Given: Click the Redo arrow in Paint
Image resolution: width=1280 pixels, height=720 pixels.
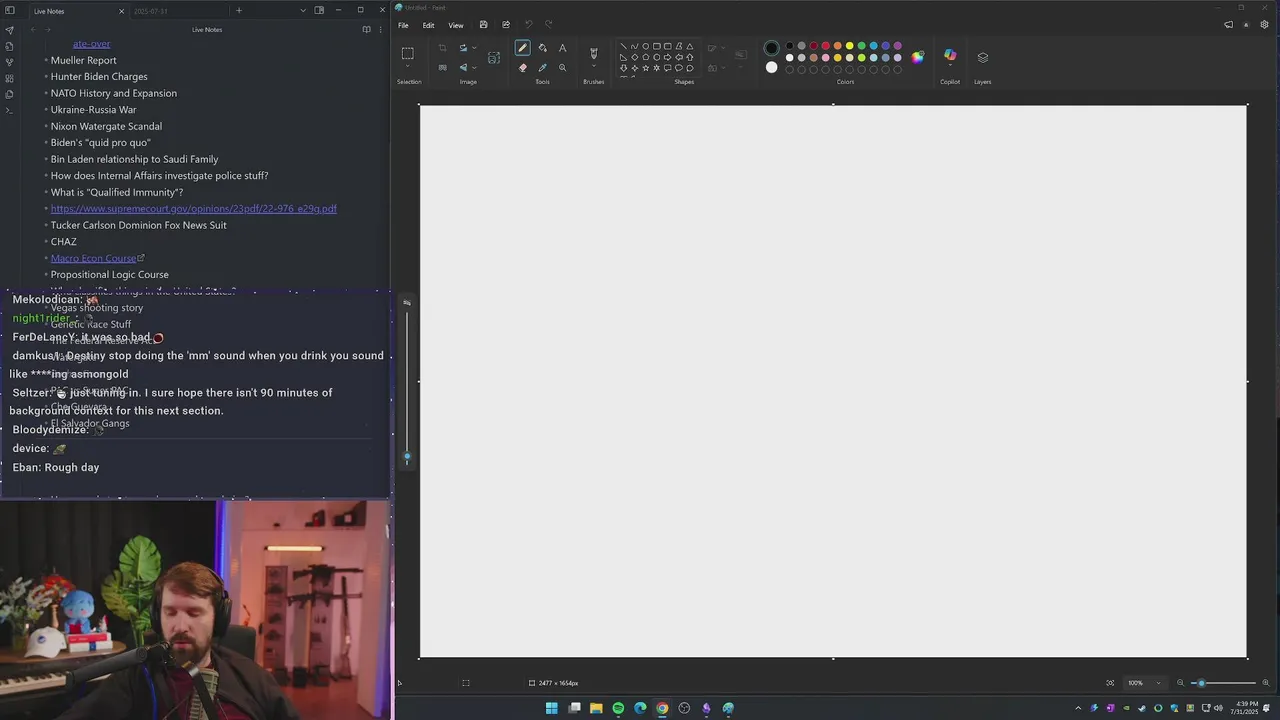Looking at the screenshot, I should click(x=548, y=25).
